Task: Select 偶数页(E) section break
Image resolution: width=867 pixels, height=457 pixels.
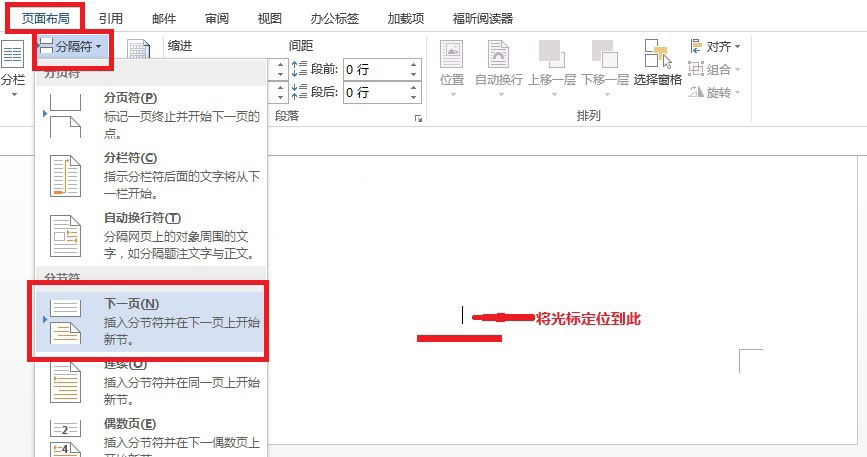Action: coord(150,437)
